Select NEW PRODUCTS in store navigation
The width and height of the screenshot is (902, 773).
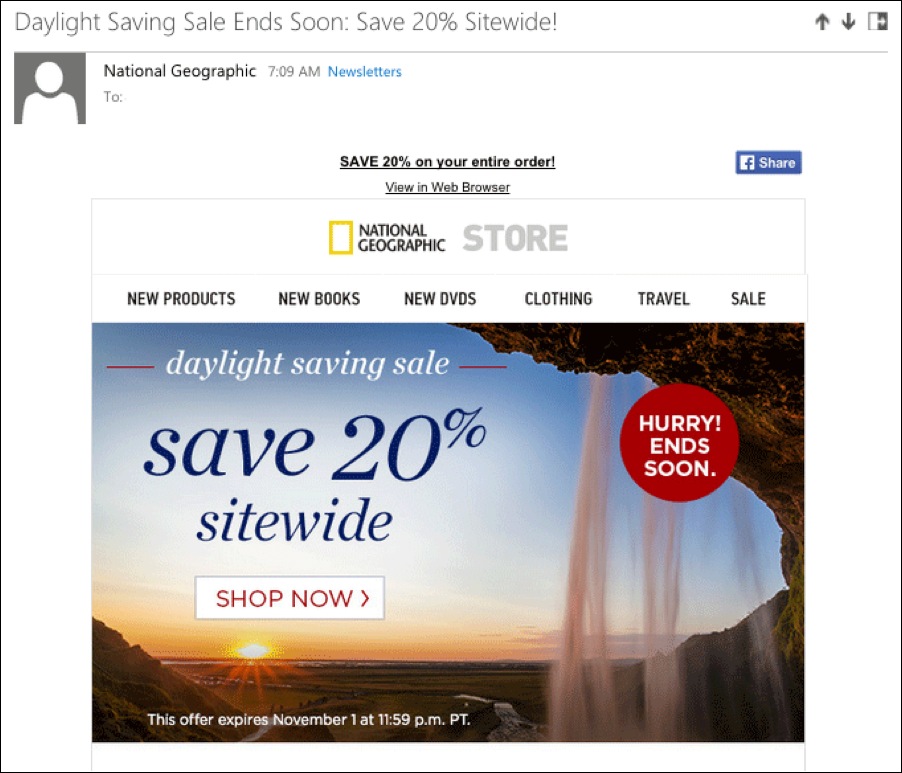coord(181,299)
